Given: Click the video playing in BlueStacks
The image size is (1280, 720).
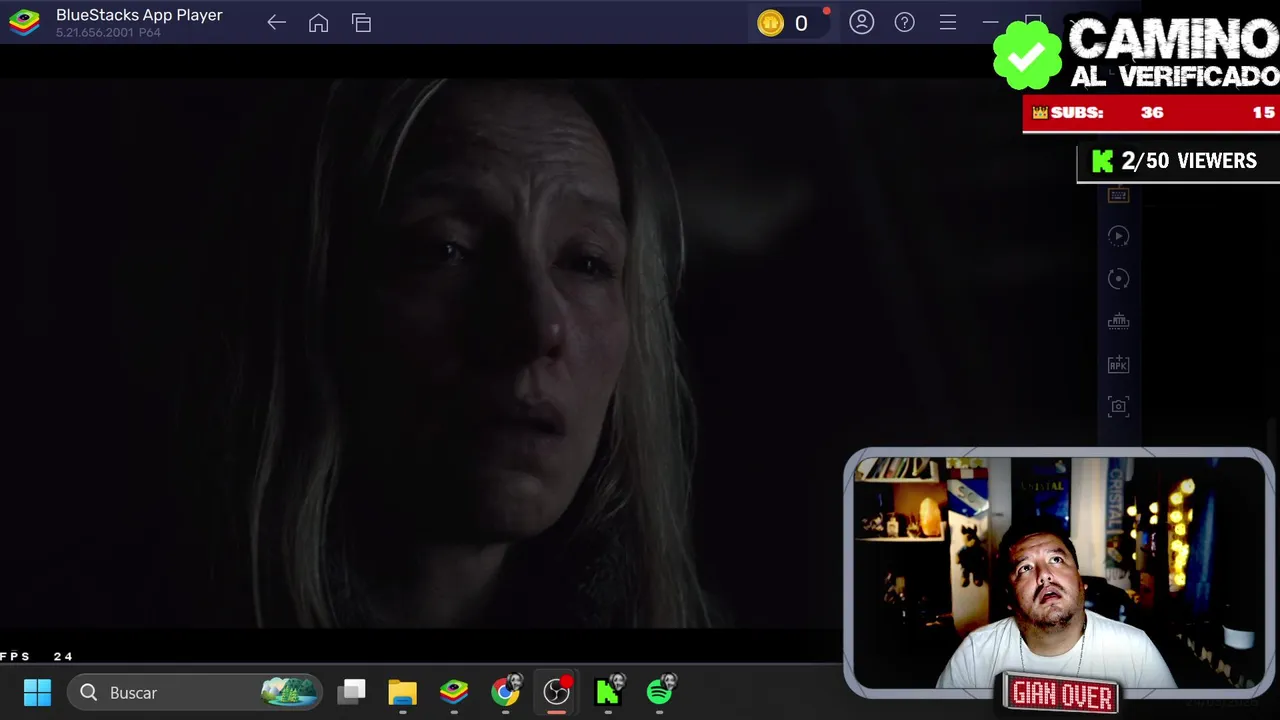Looking at the screenshot, I should 420,353.
